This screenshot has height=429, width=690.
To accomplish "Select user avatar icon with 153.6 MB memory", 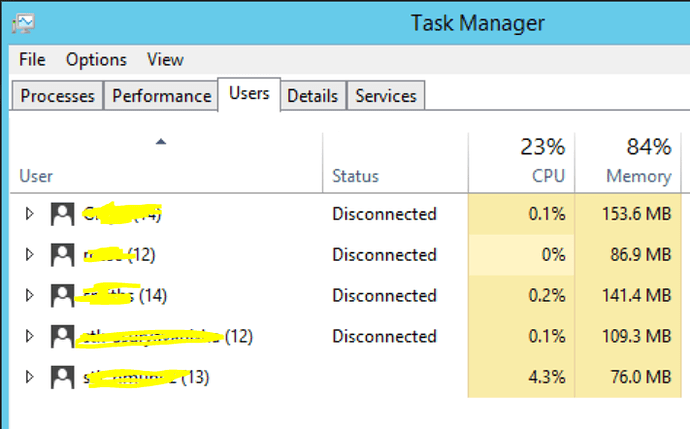I will tap(62, 214).
